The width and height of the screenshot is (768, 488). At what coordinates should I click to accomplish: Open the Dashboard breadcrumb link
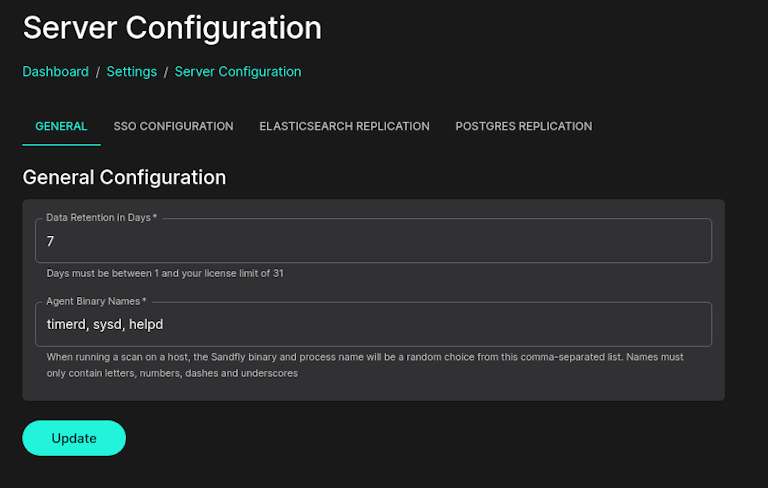pos(55,72)
